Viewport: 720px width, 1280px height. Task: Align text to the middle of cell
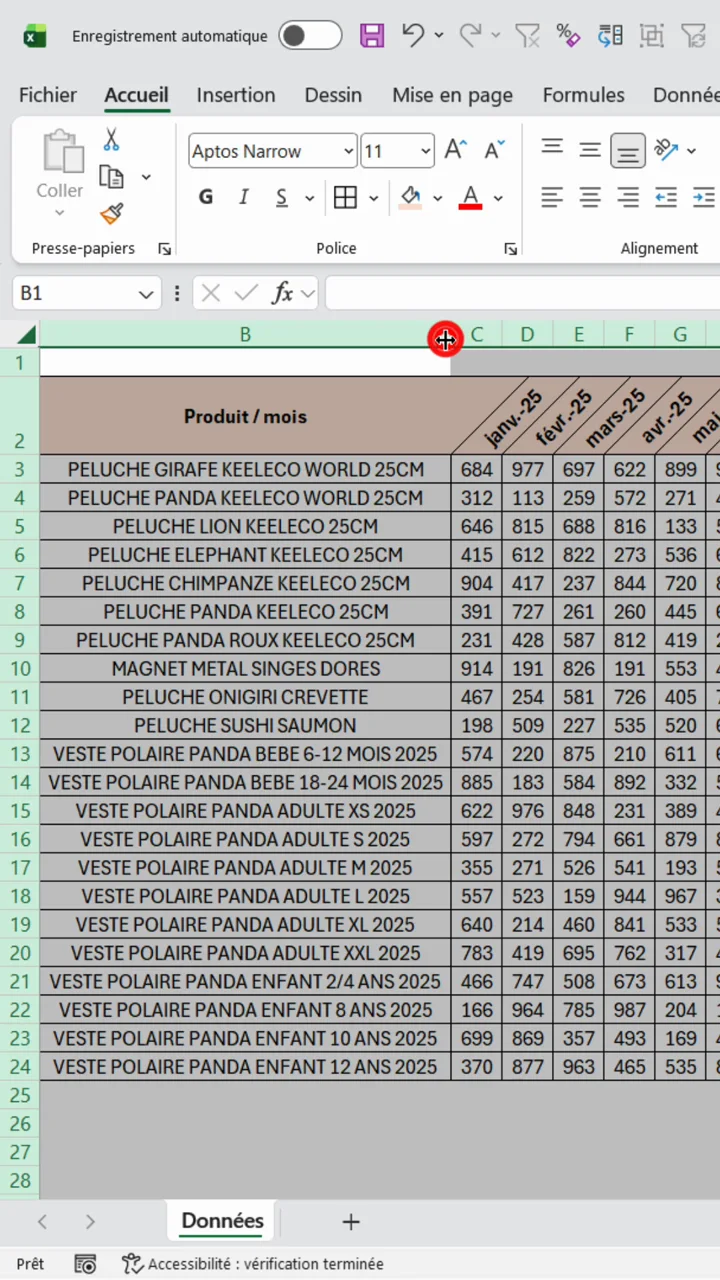click(590, 150)
